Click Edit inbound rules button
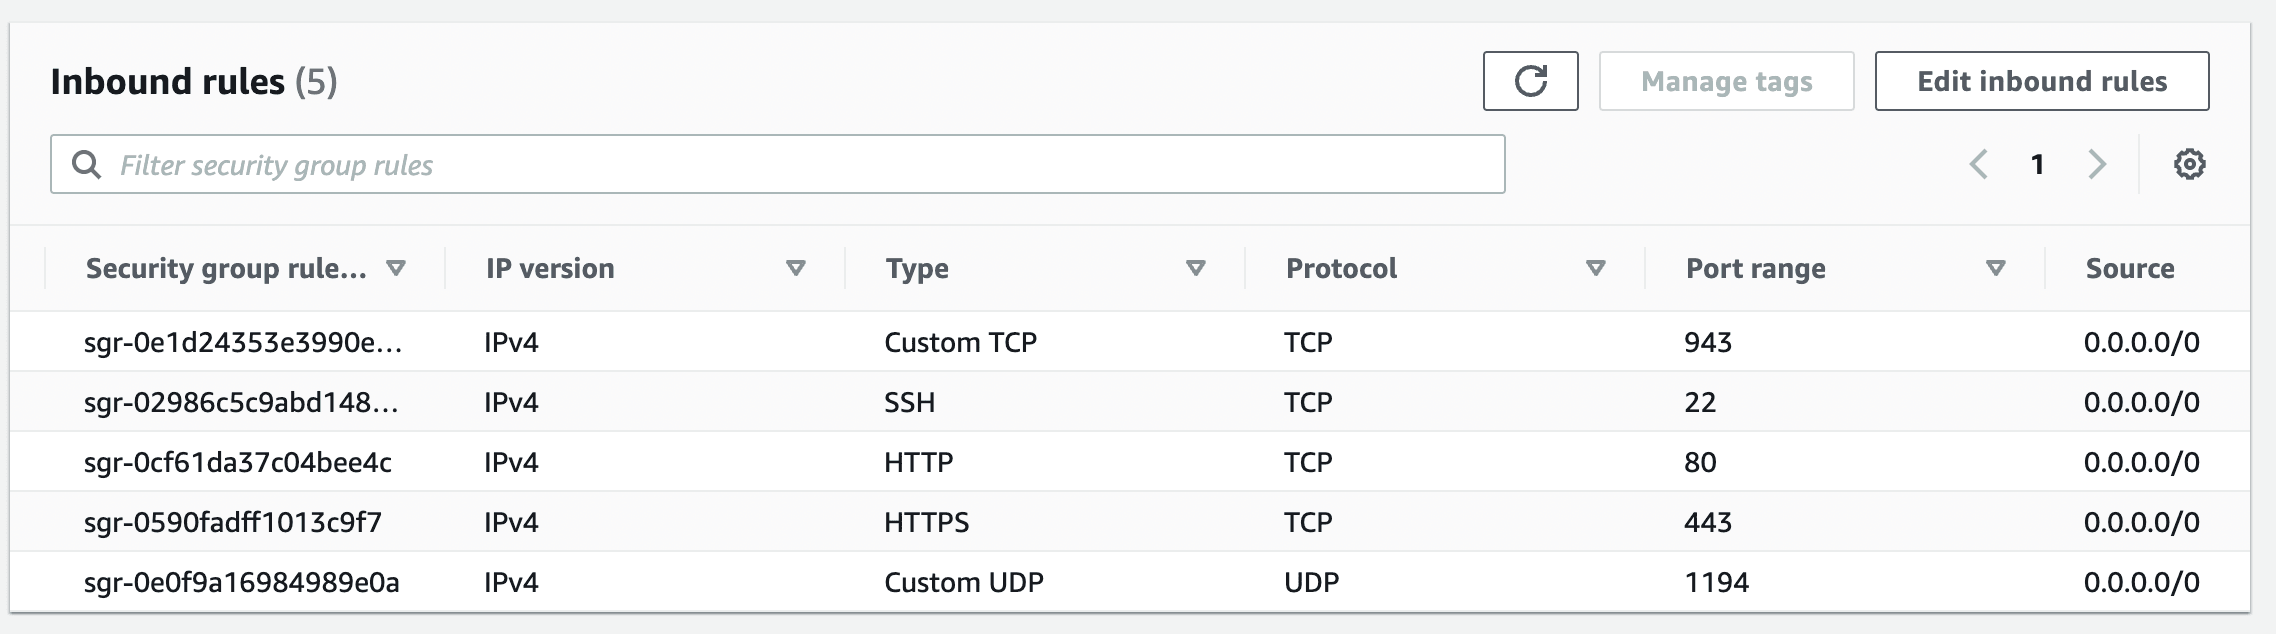Image resolution: width=2276 pixels, height=634 pixels. coord(2041,81)
